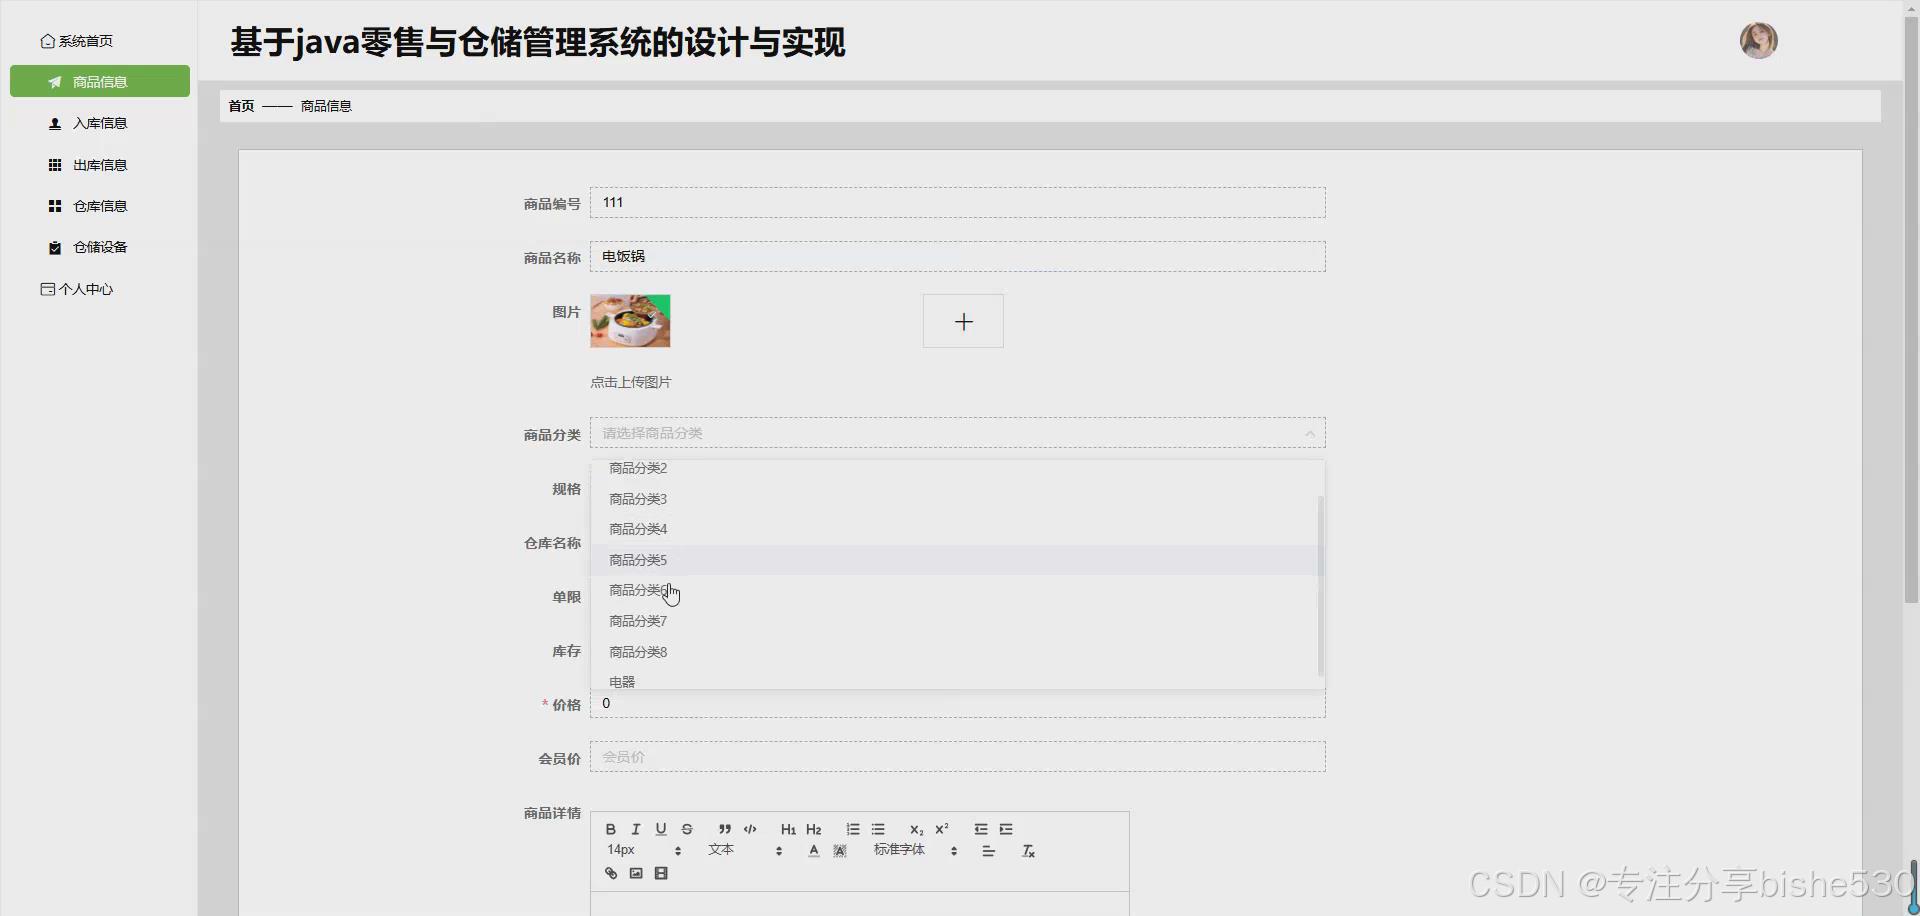Screen dimensions: 1920x916
Task: Click the 首页 breadcrumb link
Action: tap(240, 105)
